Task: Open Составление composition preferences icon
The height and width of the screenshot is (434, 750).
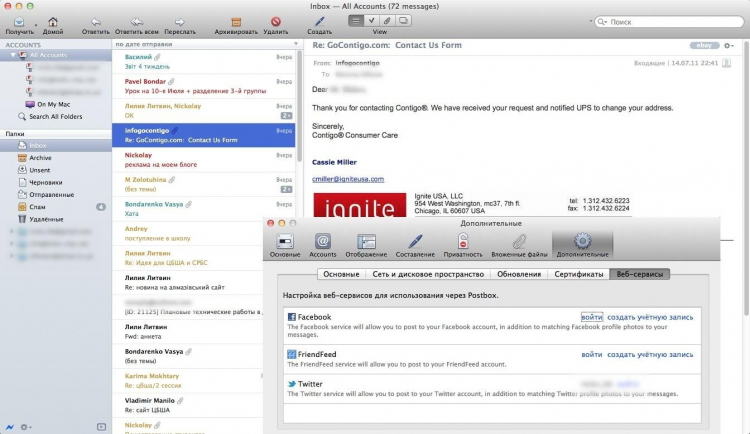Action: [x=415, y=246]
